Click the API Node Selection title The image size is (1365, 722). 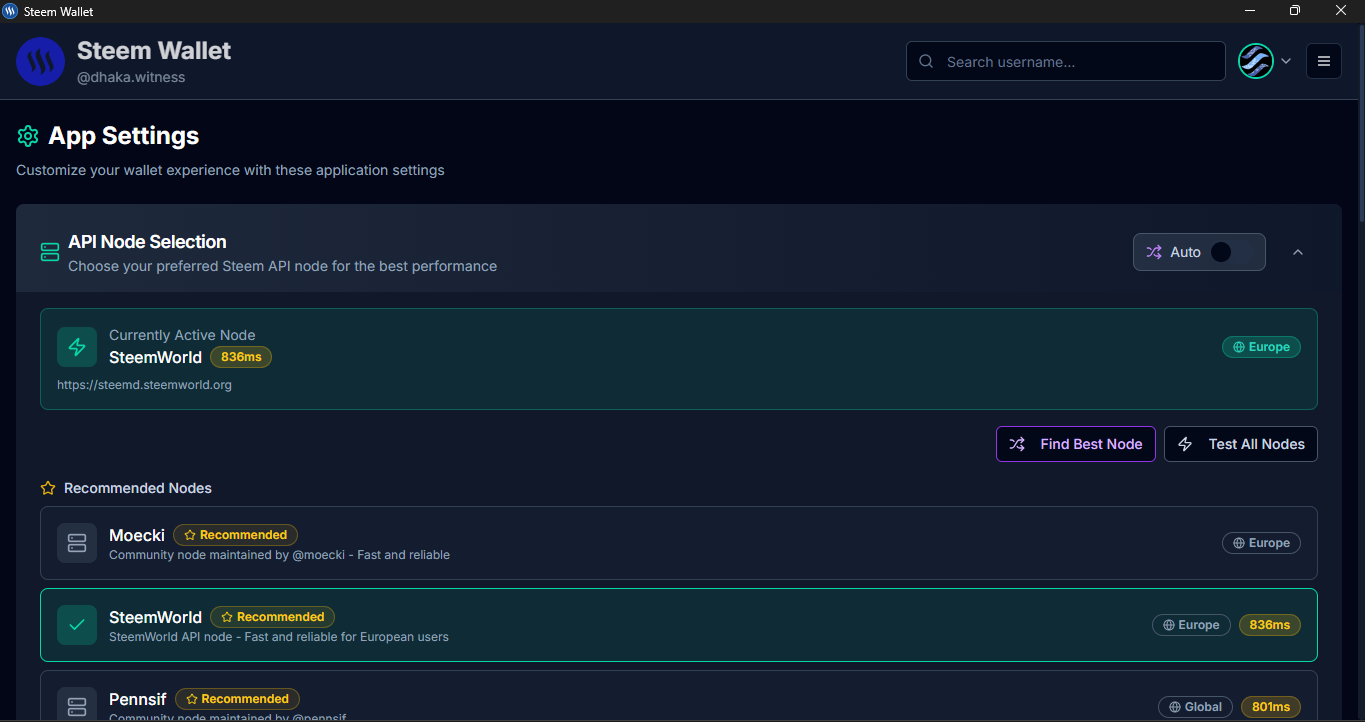coord(147,242)
